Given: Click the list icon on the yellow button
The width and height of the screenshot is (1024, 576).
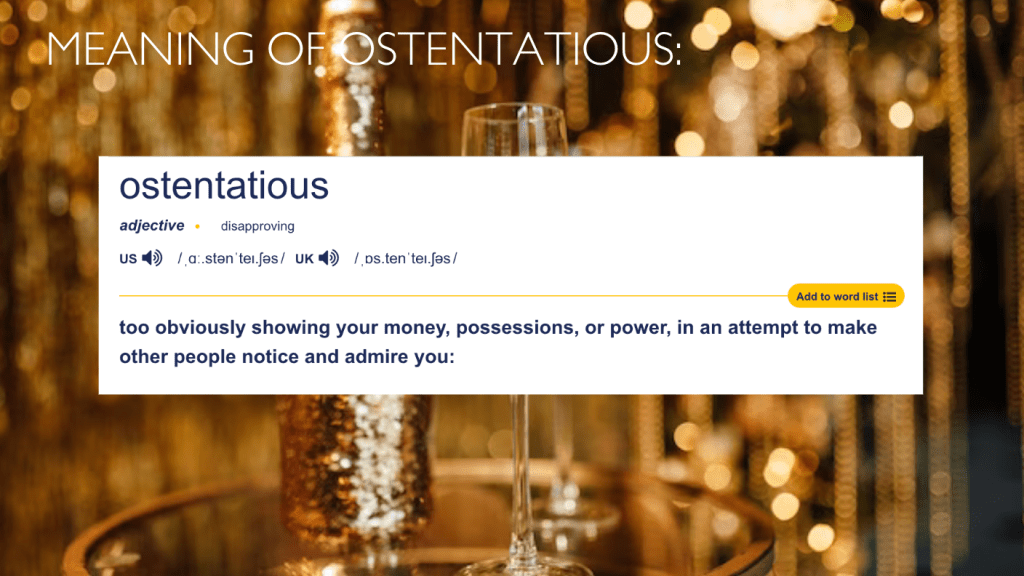Looking at the screenshot, I should (889, 296).
